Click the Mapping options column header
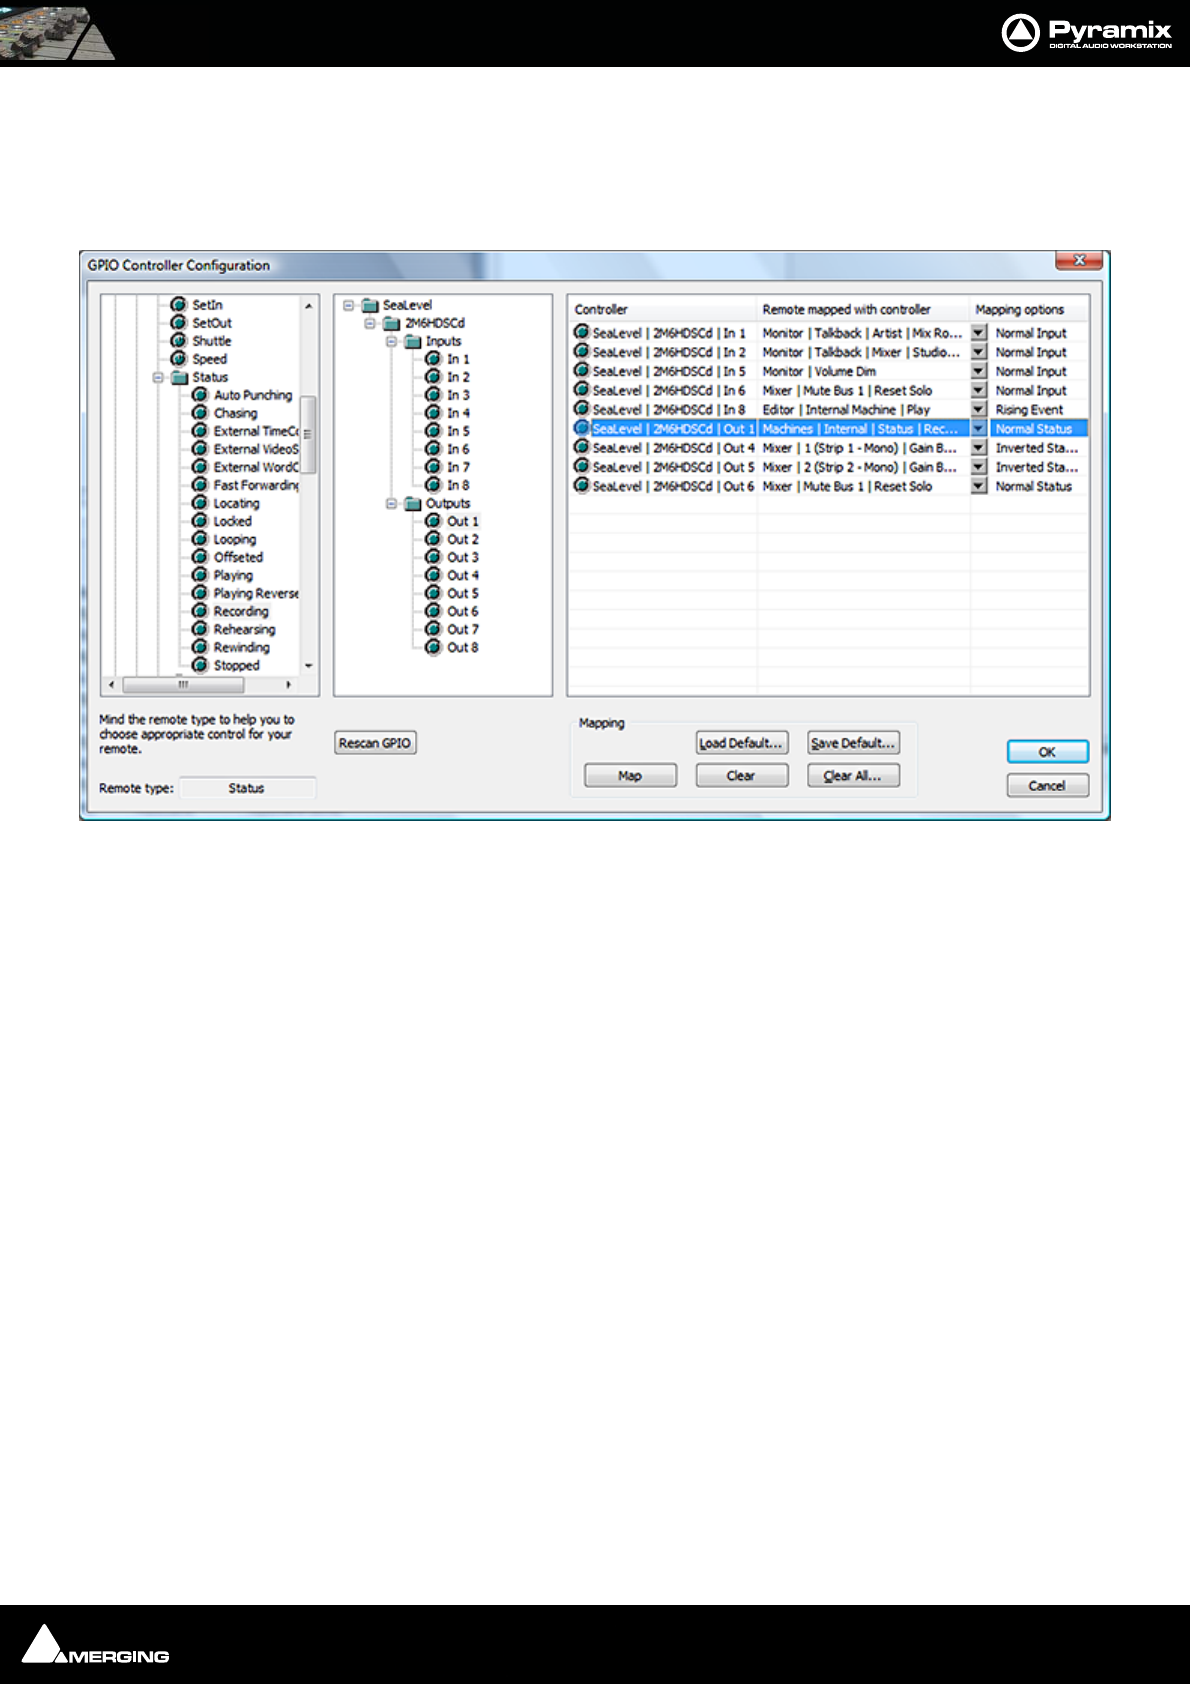Image resolution: width=1190 pixels, height=1684 pixels. click(1029, 309)
